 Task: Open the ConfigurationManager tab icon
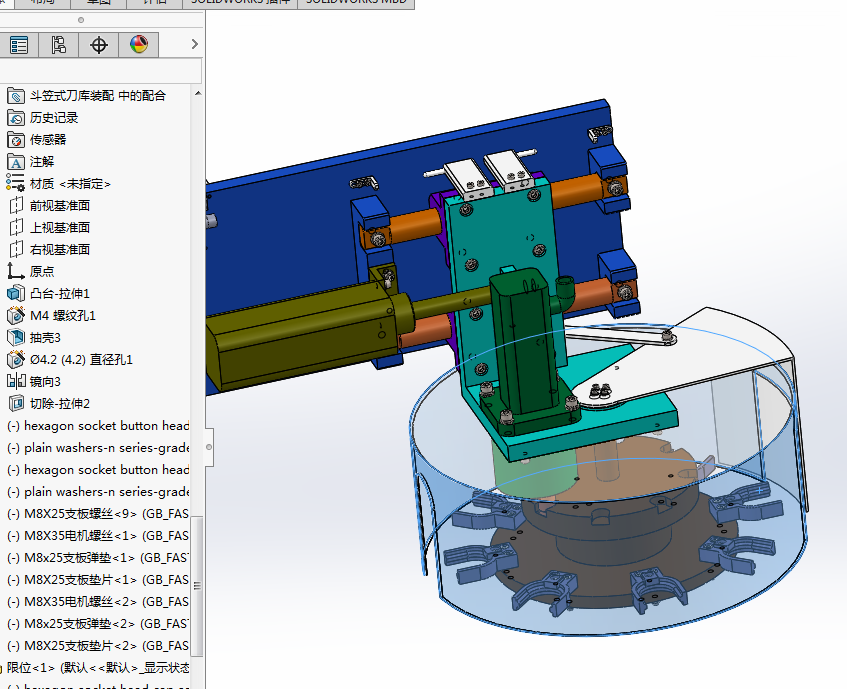(x=59, y=44)
